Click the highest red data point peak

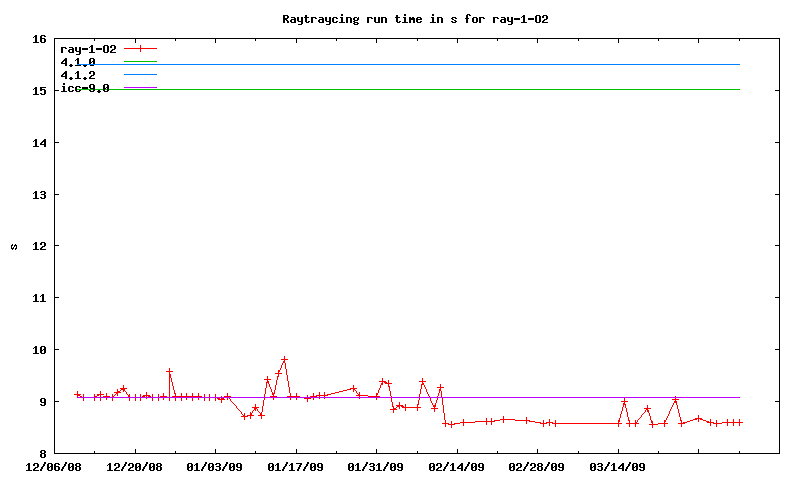point(284,359)
